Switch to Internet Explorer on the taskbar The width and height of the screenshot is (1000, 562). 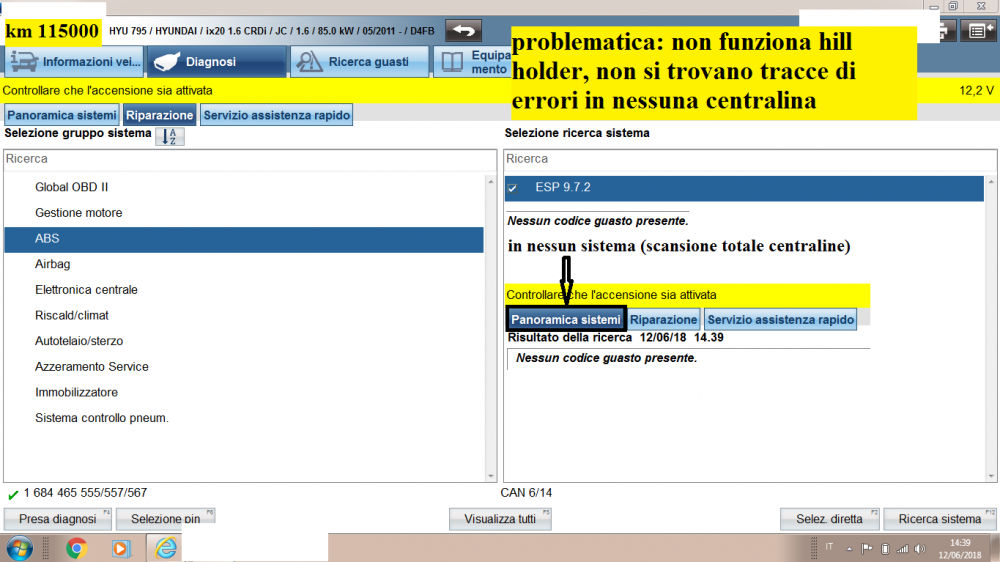166,548
